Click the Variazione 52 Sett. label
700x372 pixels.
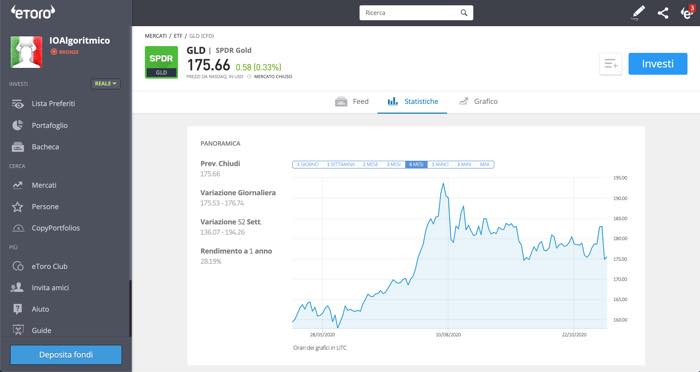tap(231, 222)
